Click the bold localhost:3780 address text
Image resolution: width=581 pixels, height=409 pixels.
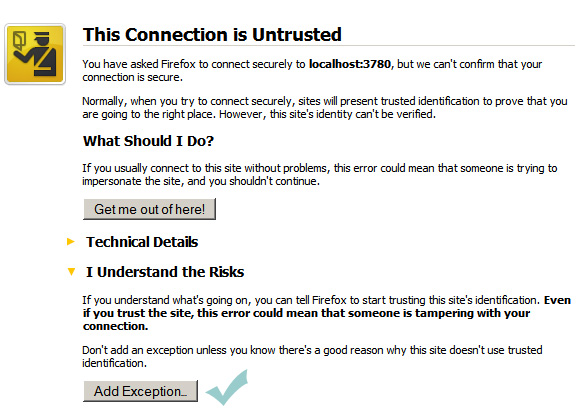tap(350, 64)
